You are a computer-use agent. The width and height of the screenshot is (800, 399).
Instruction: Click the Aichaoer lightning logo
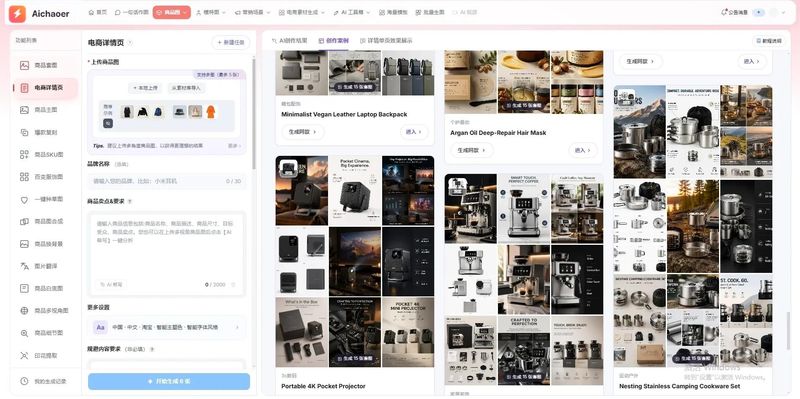click(17, 14)
